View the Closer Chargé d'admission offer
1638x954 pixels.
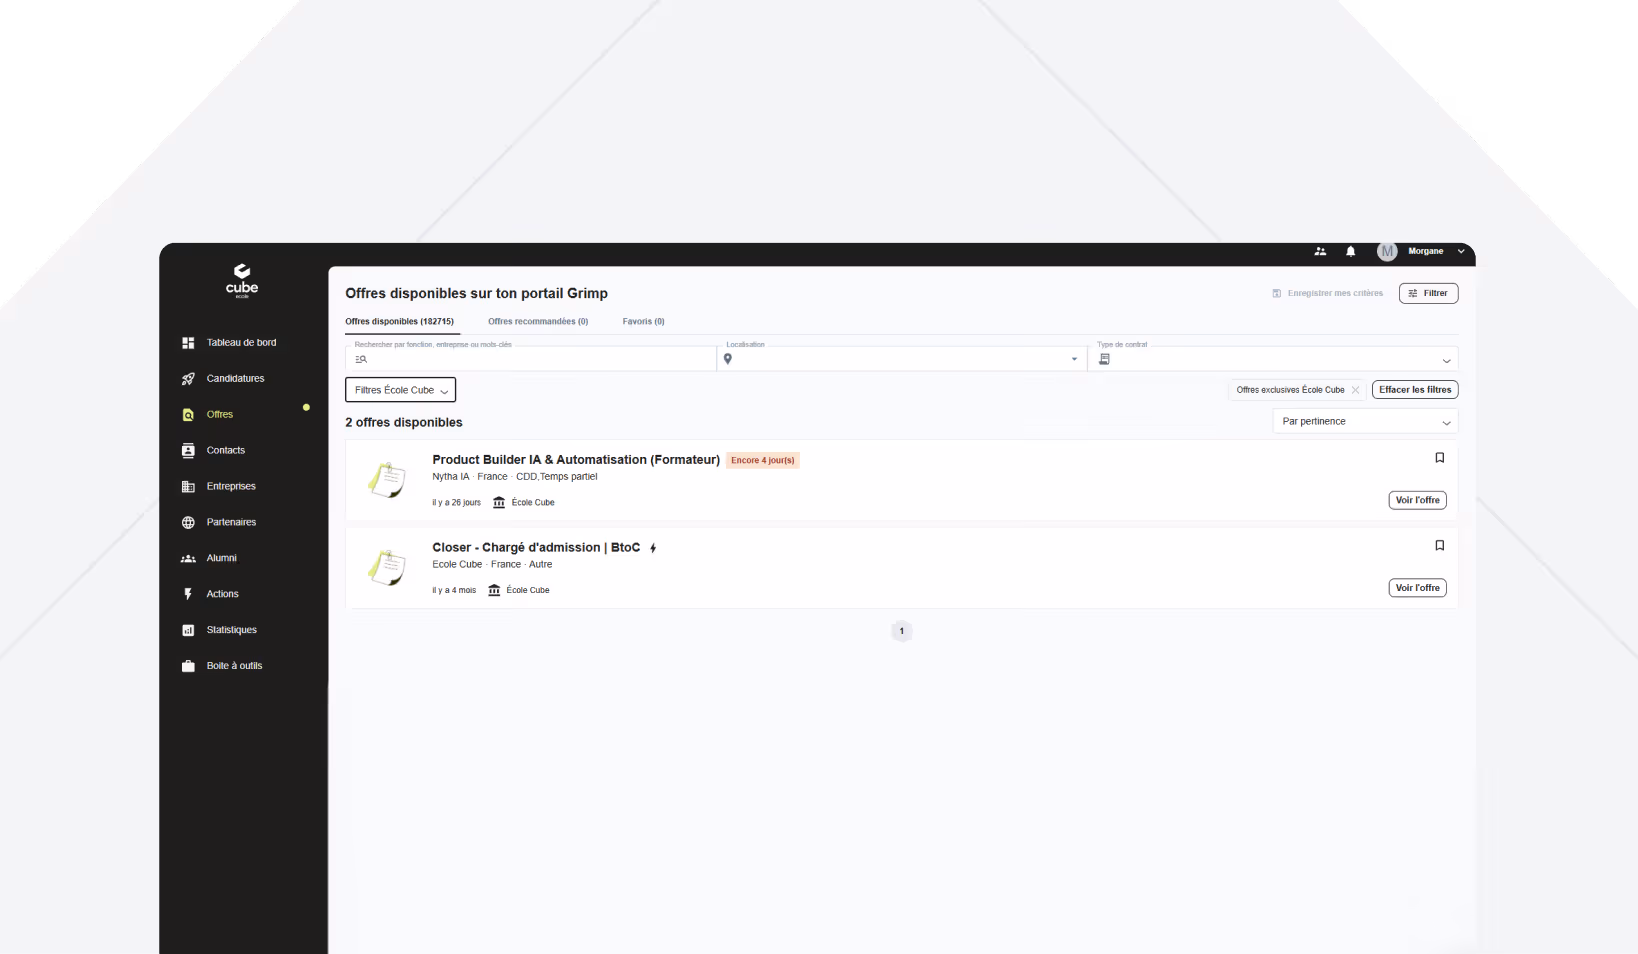pyautogui.click(x=1417, y=588)
